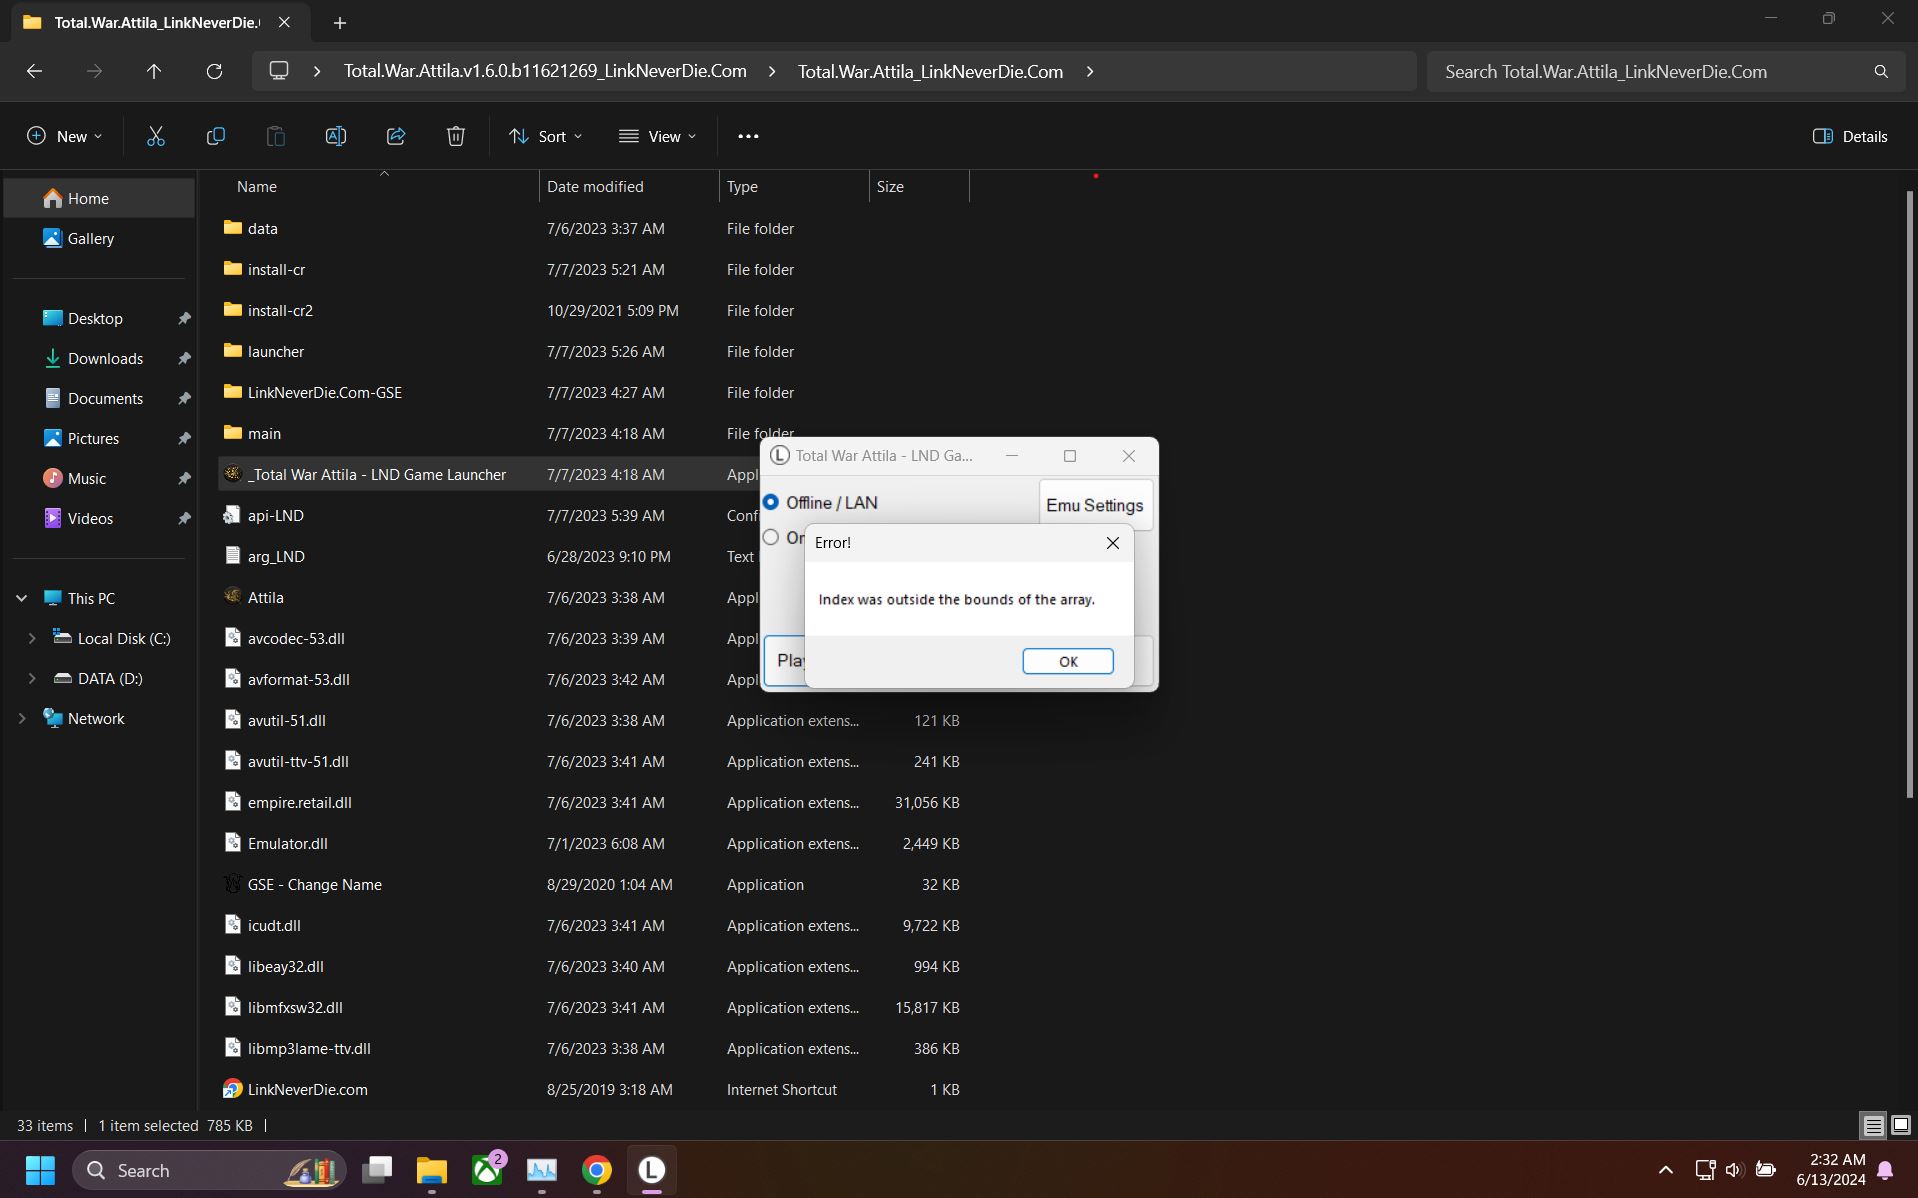Screen dimensions: 1918x1198
Task: Show hidden system tray icons
Action: coord(1666,1170)
